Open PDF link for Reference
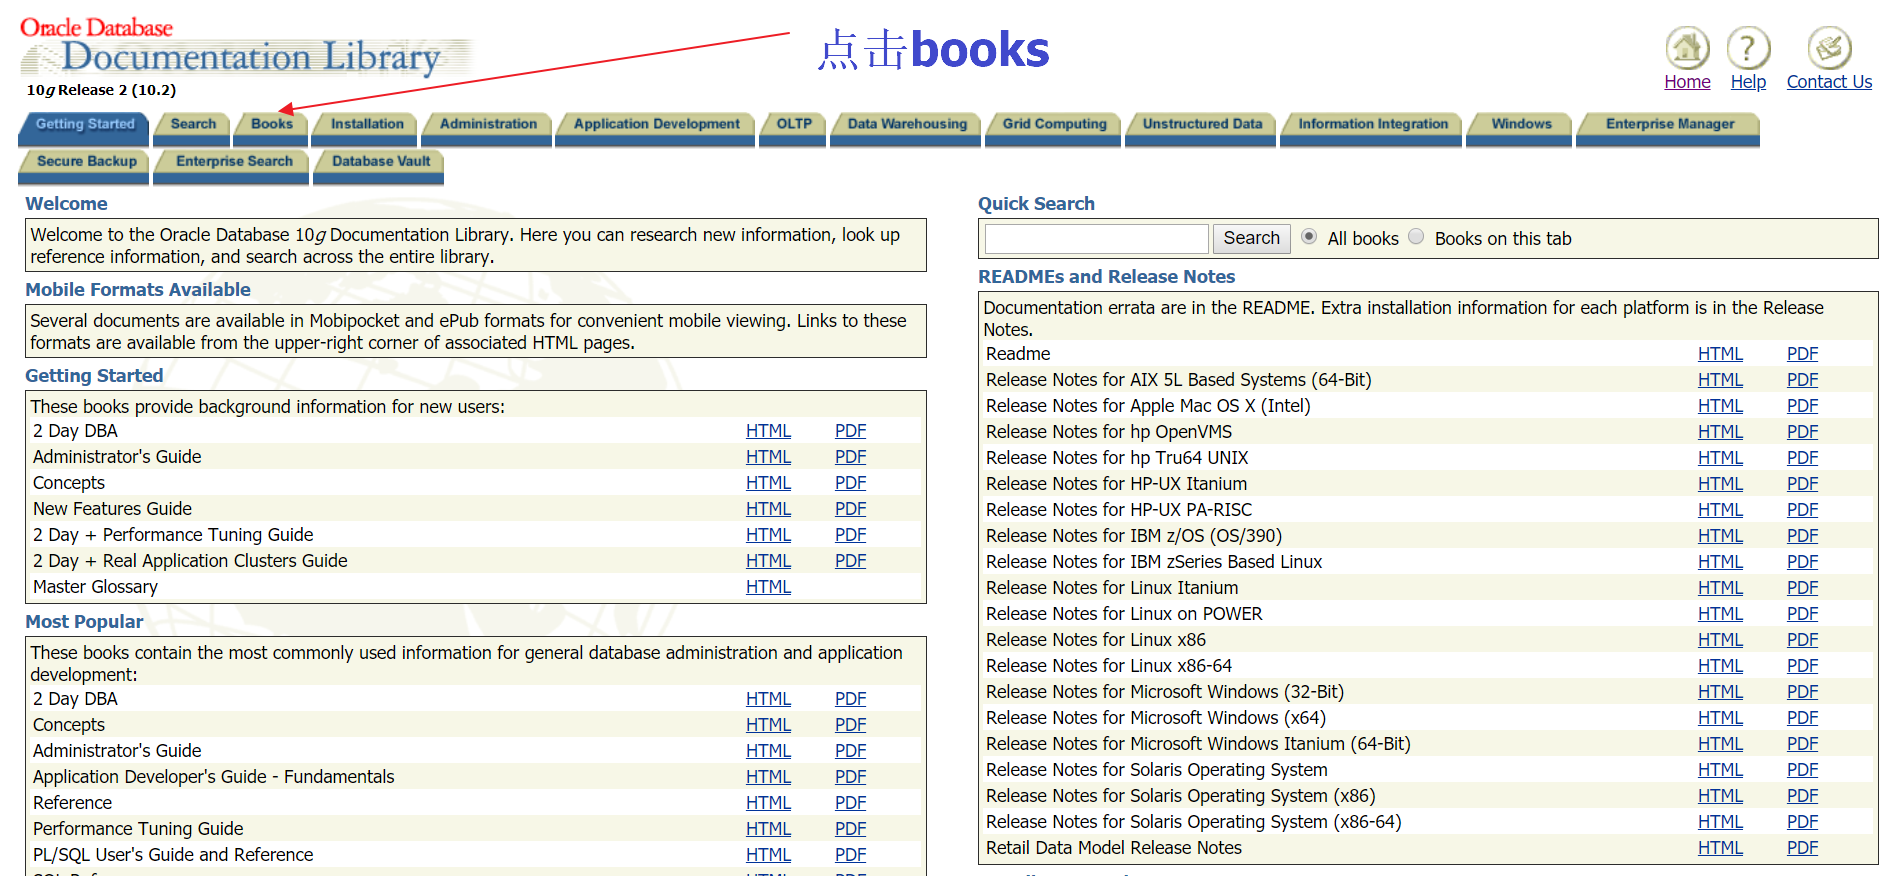The height and width of the screenshot is (876, 1894). pos(850,803)
